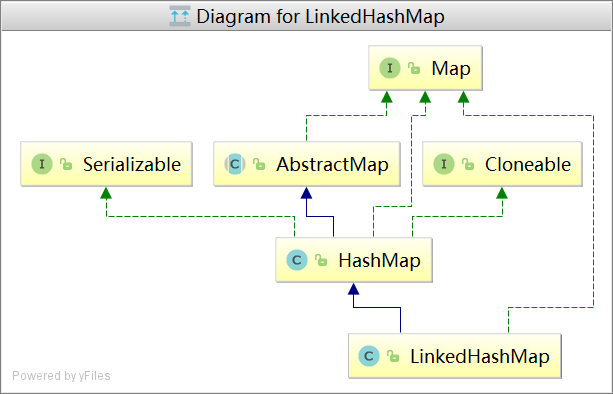
Task: Select the HashMap class node
Action: pos(354,260)
